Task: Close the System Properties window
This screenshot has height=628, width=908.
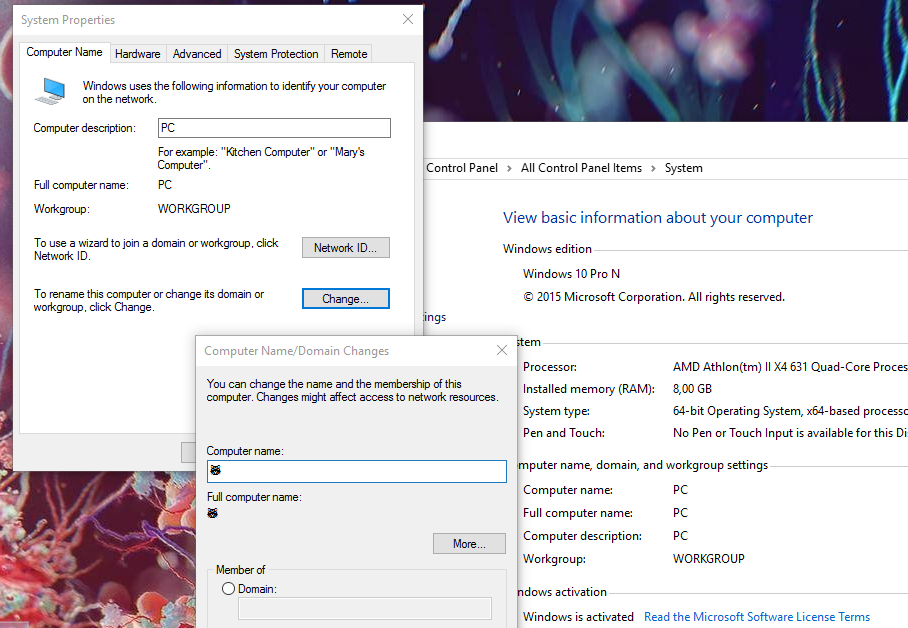Action: click(408, 19)
